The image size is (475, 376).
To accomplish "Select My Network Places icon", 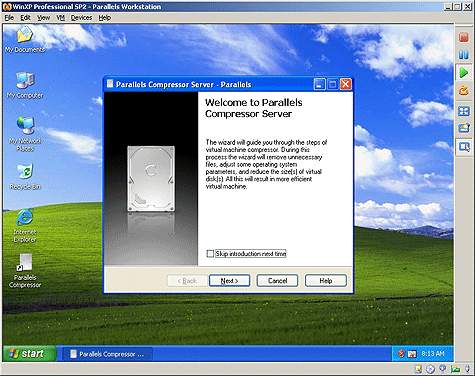I will 25,134.
